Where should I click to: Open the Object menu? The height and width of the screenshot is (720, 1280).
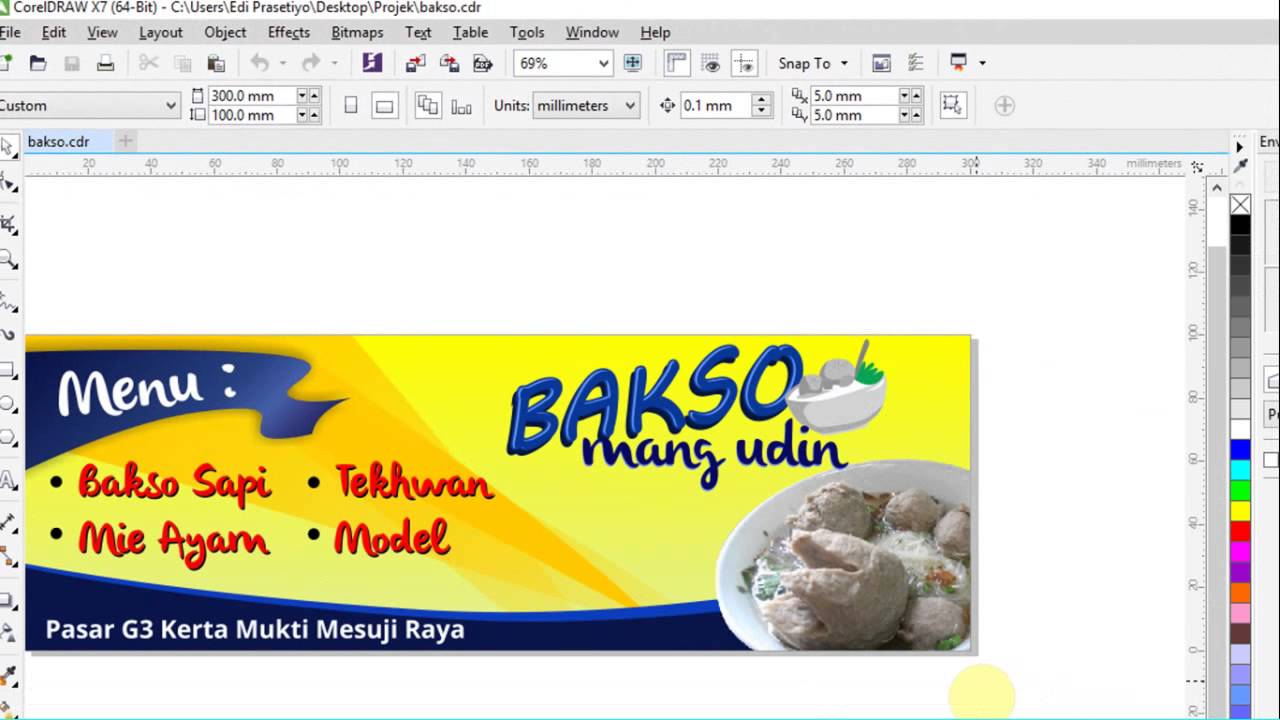coord(225,32)
